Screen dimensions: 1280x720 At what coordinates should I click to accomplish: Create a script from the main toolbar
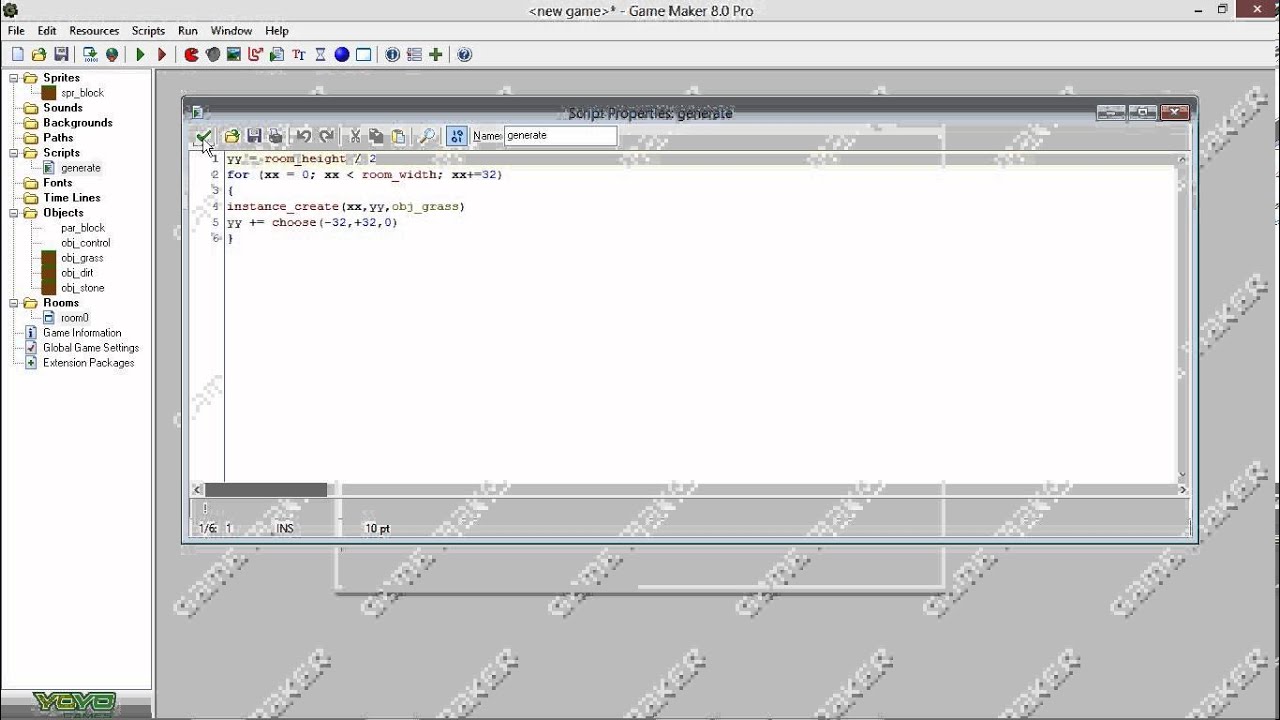[x=277, y=55]
